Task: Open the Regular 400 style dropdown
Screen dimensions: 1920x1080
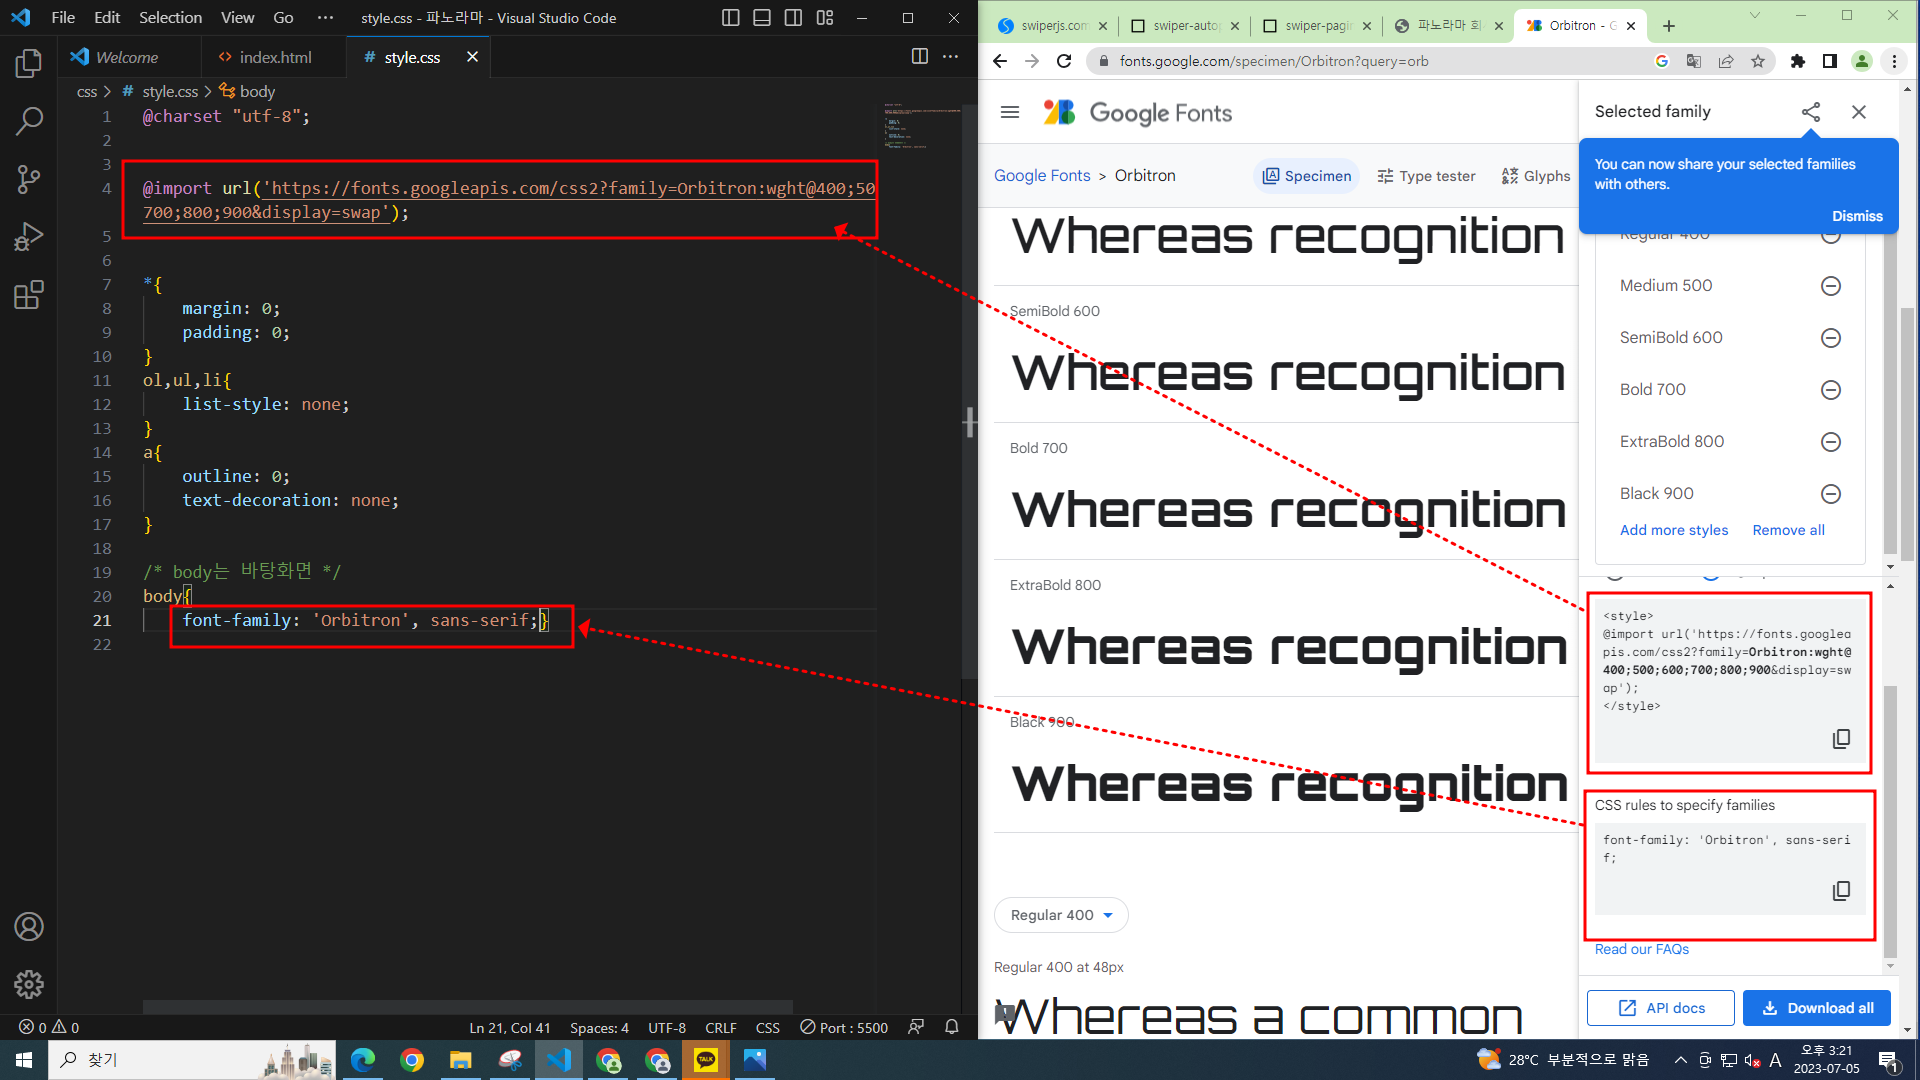Action: [1061, 915]
